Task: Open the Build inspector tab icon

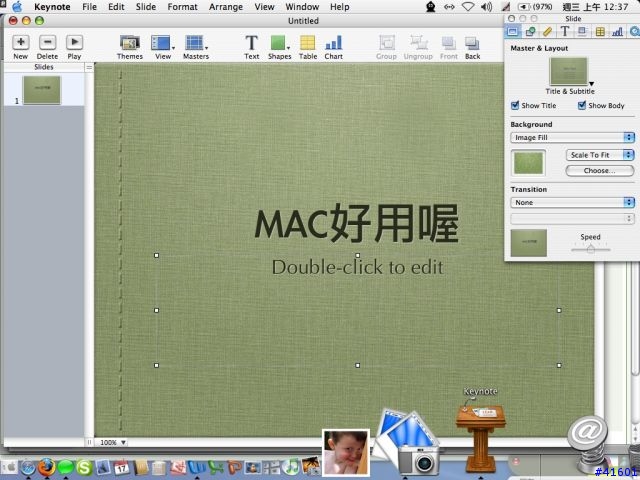Action: tap(530, 31)
